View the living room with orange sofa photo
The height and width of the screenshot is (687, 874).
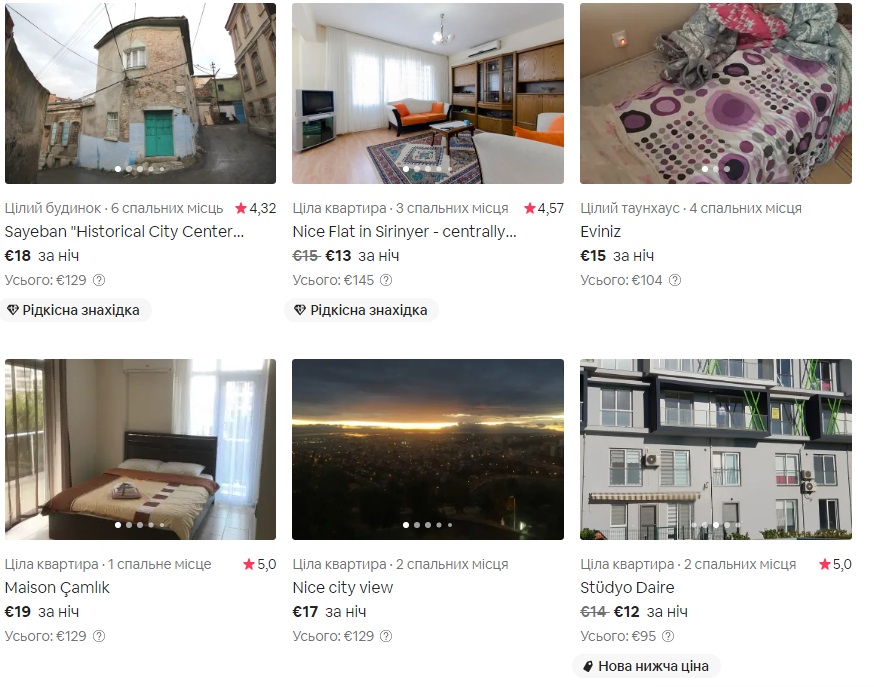[x=428, y=93]
